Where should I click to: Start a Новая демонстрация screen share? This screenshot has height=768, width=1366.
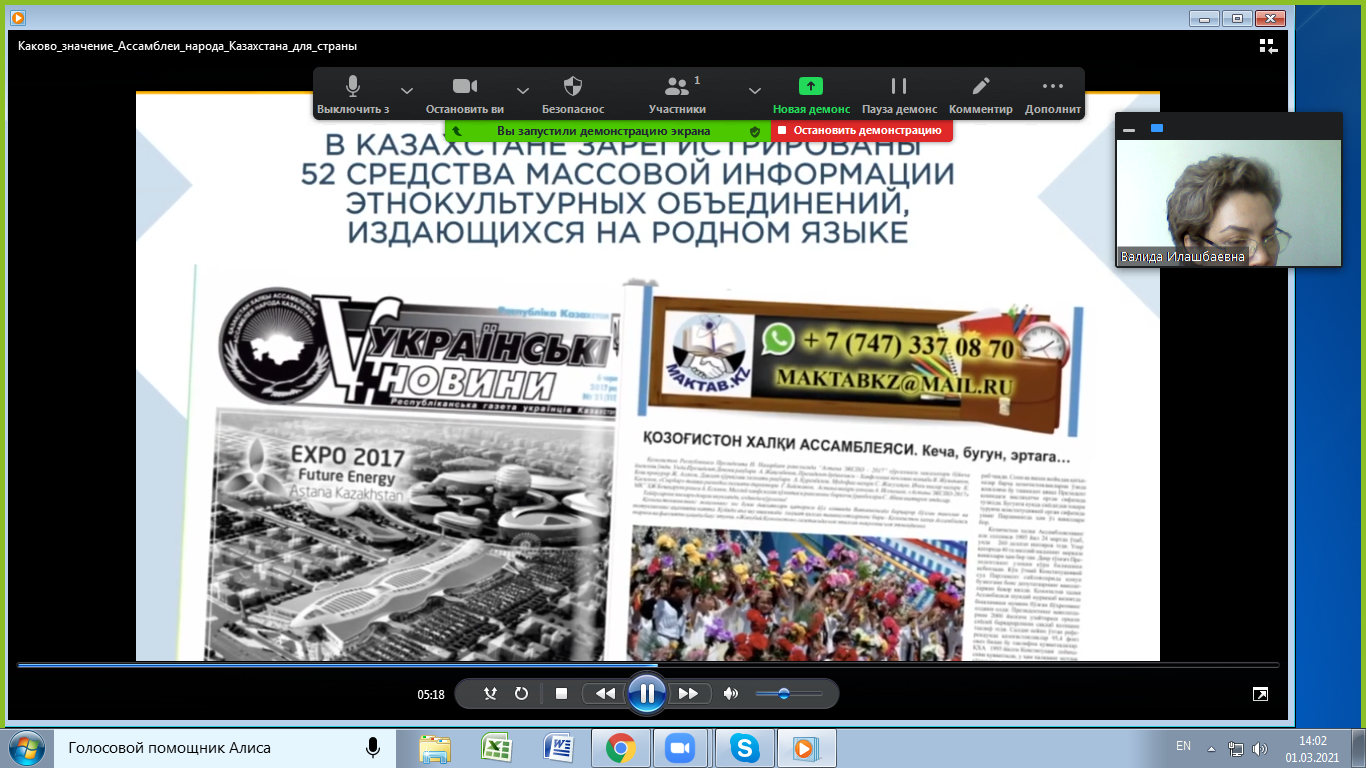pyautogui.click(x=811, y=95)
